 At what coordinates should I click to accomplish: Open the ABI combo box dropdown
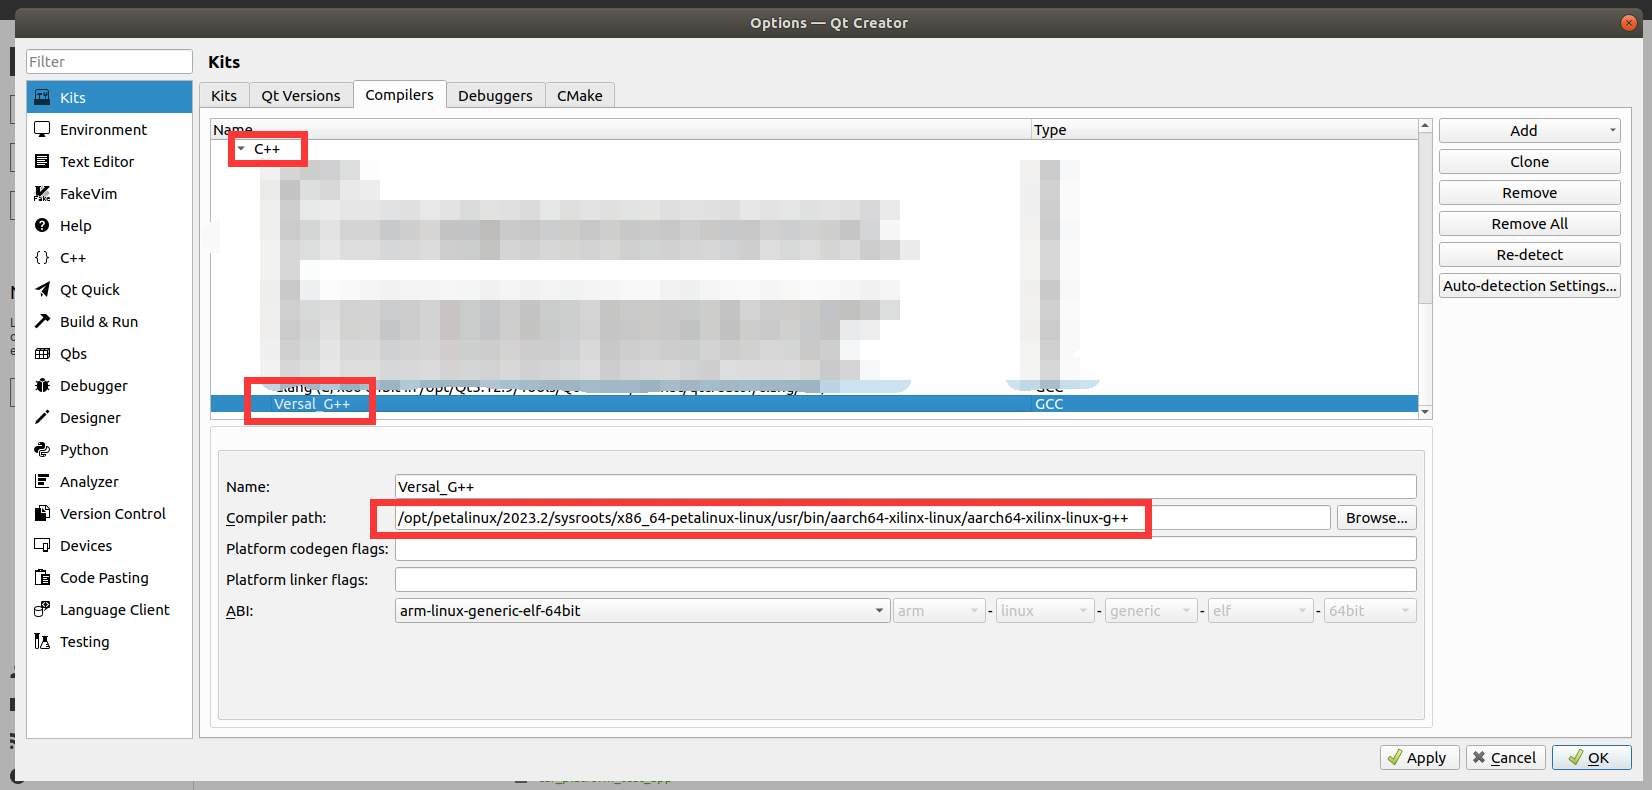642,611
